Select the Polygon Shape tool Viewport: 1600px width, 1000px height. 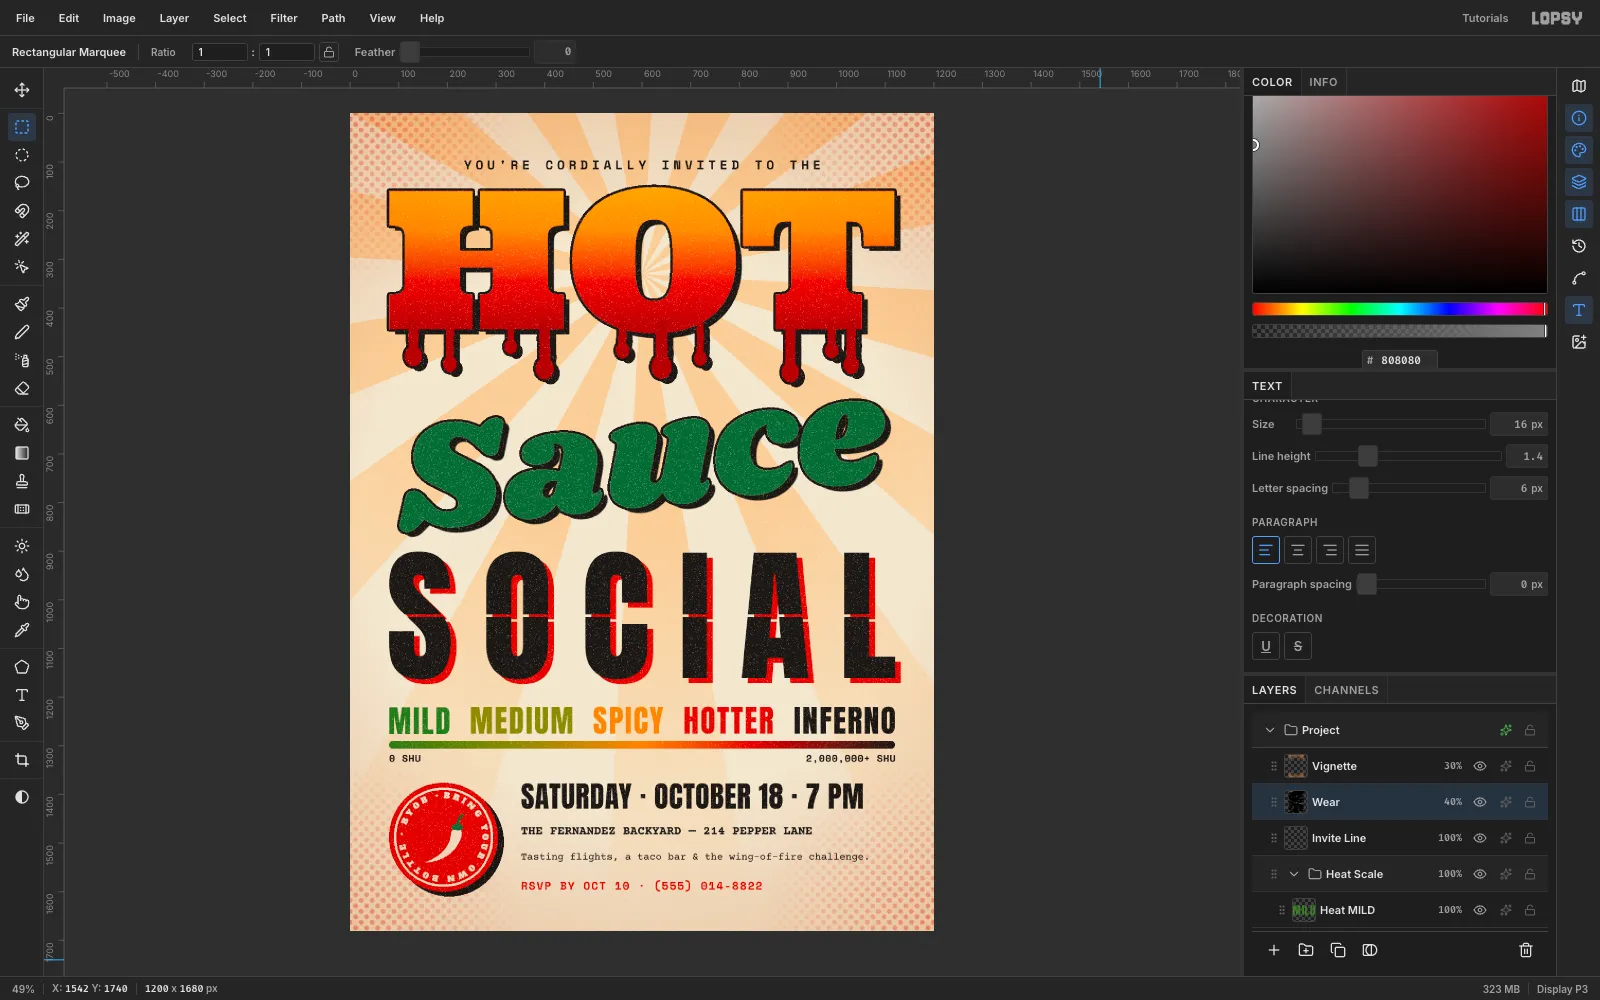(x=22, y=667)
